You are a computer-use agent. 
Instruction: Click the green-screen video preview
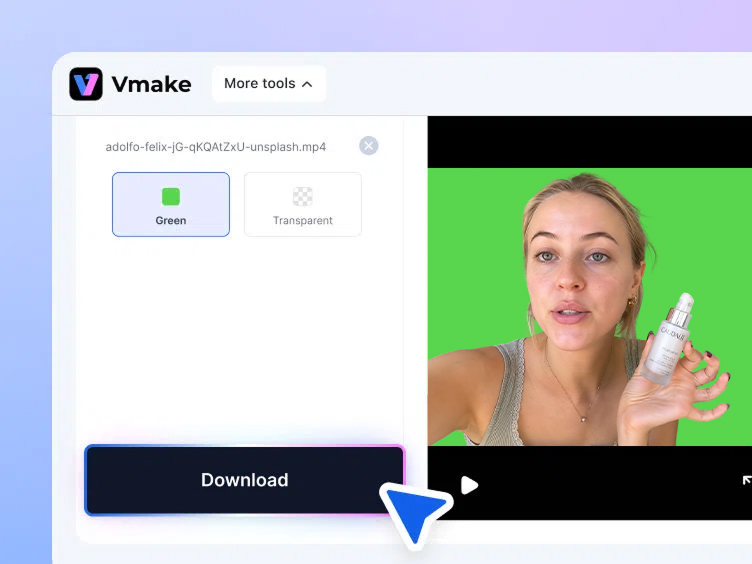[x=590, y=307]
